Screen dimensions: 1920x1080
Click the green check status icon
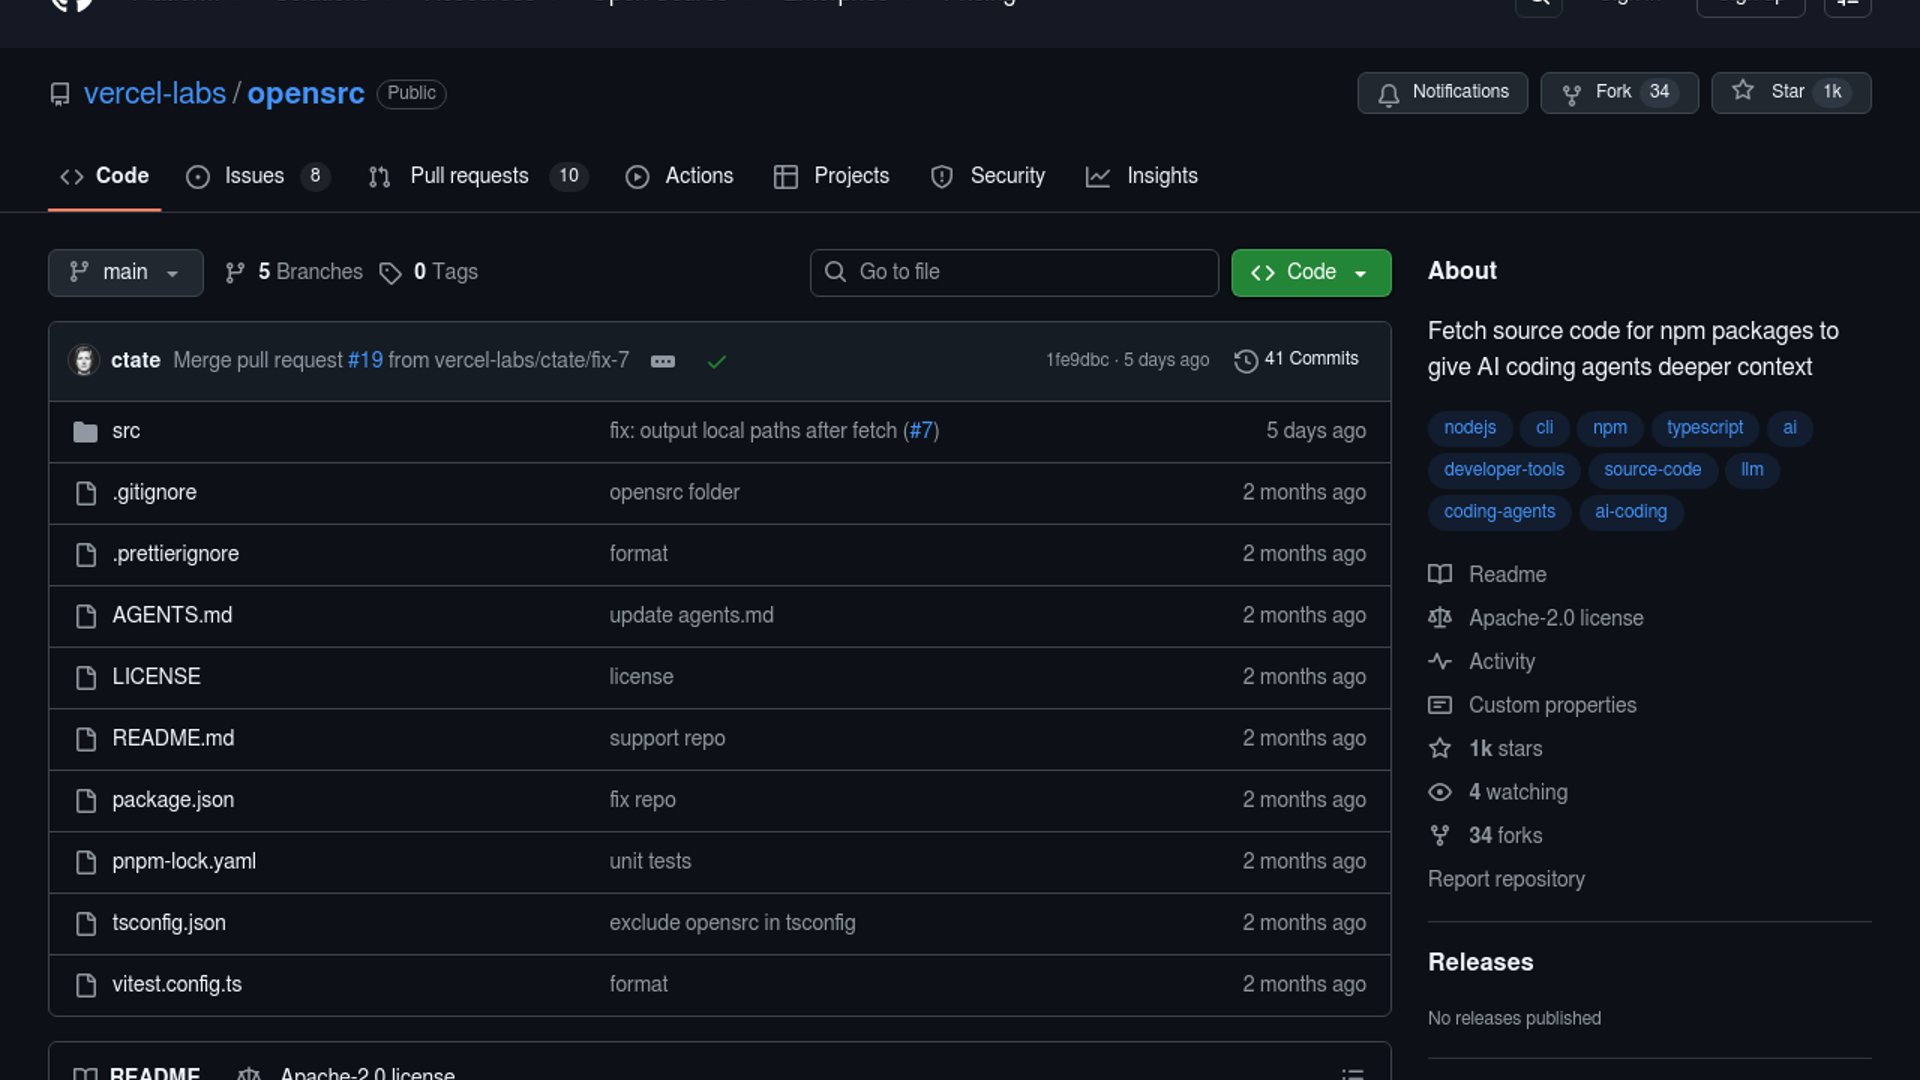[716, 361]
